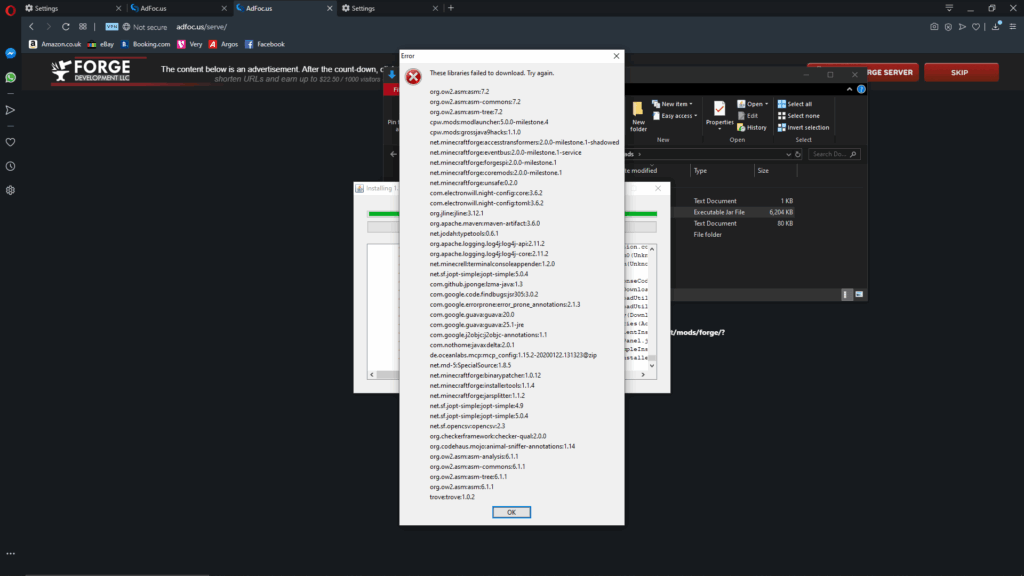Open Messenger in the Opera sidebar
The height and width of the screenshot is (576, 1024).
pyautogui.click(x=10, y=54)
